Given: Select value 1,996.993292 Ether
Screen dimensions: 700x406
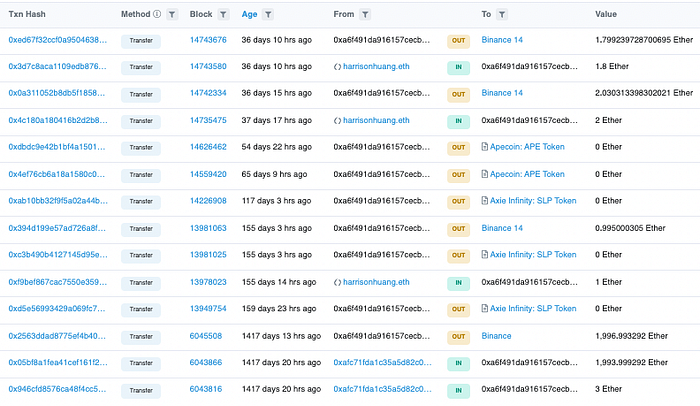Looking at the screenshot, I should point(631,336).
